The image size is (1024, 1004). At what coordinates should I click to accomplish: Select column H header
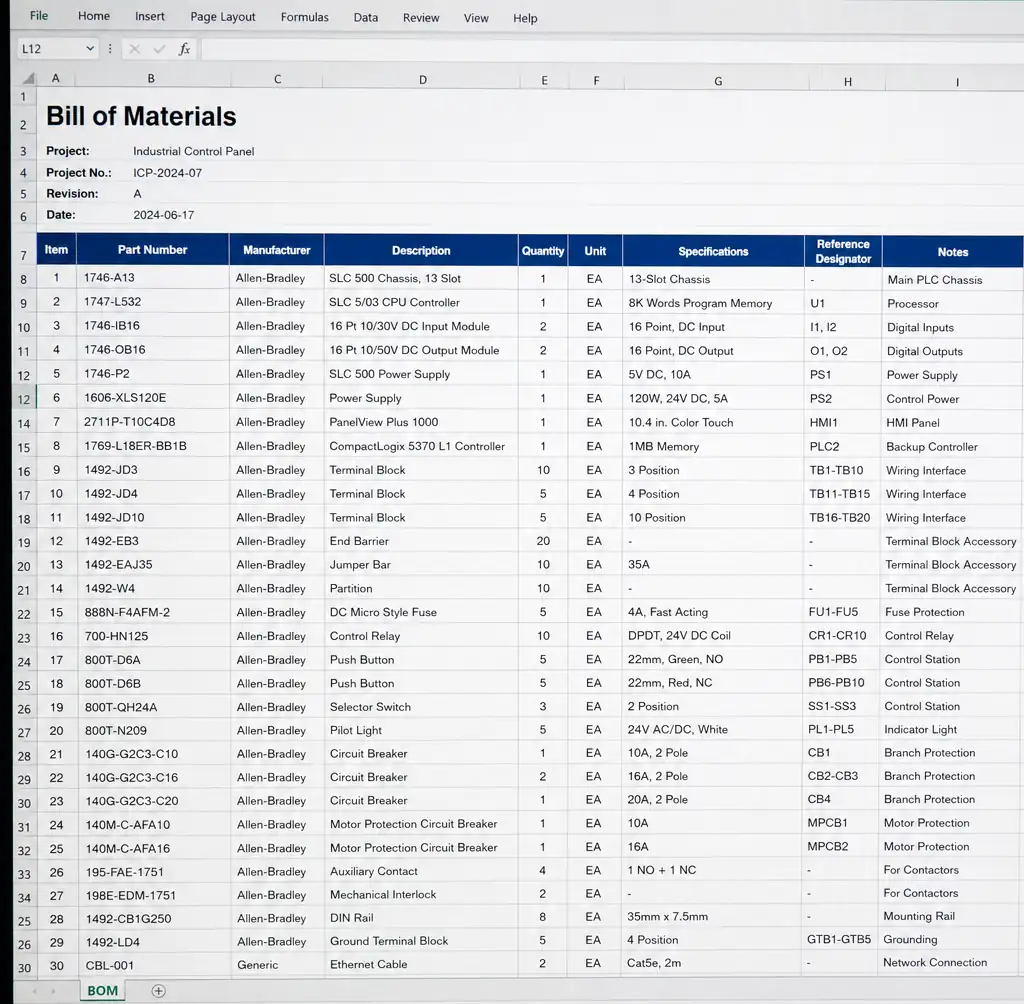[x=847, y=82]
